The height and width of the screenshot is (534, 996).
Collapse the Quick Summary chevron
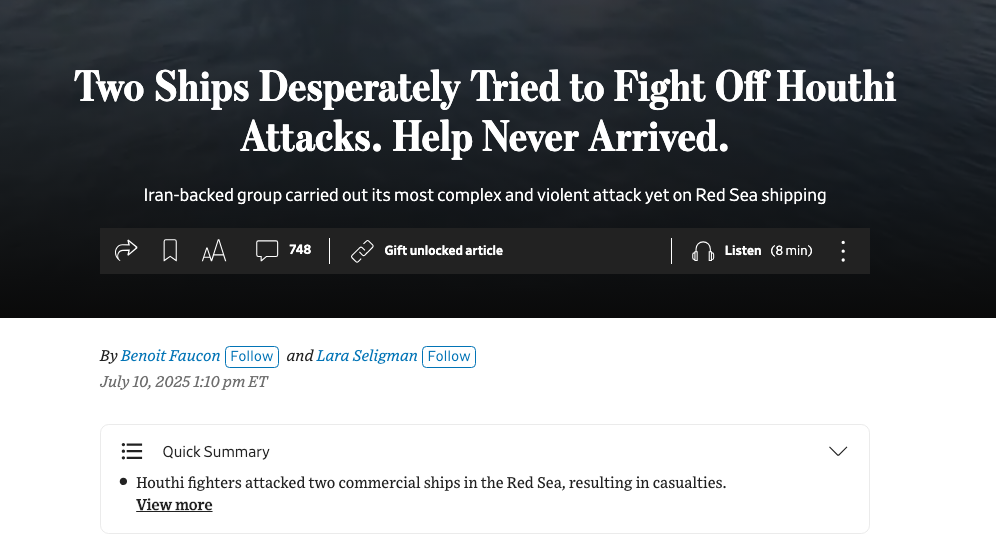tap(838, 451)
